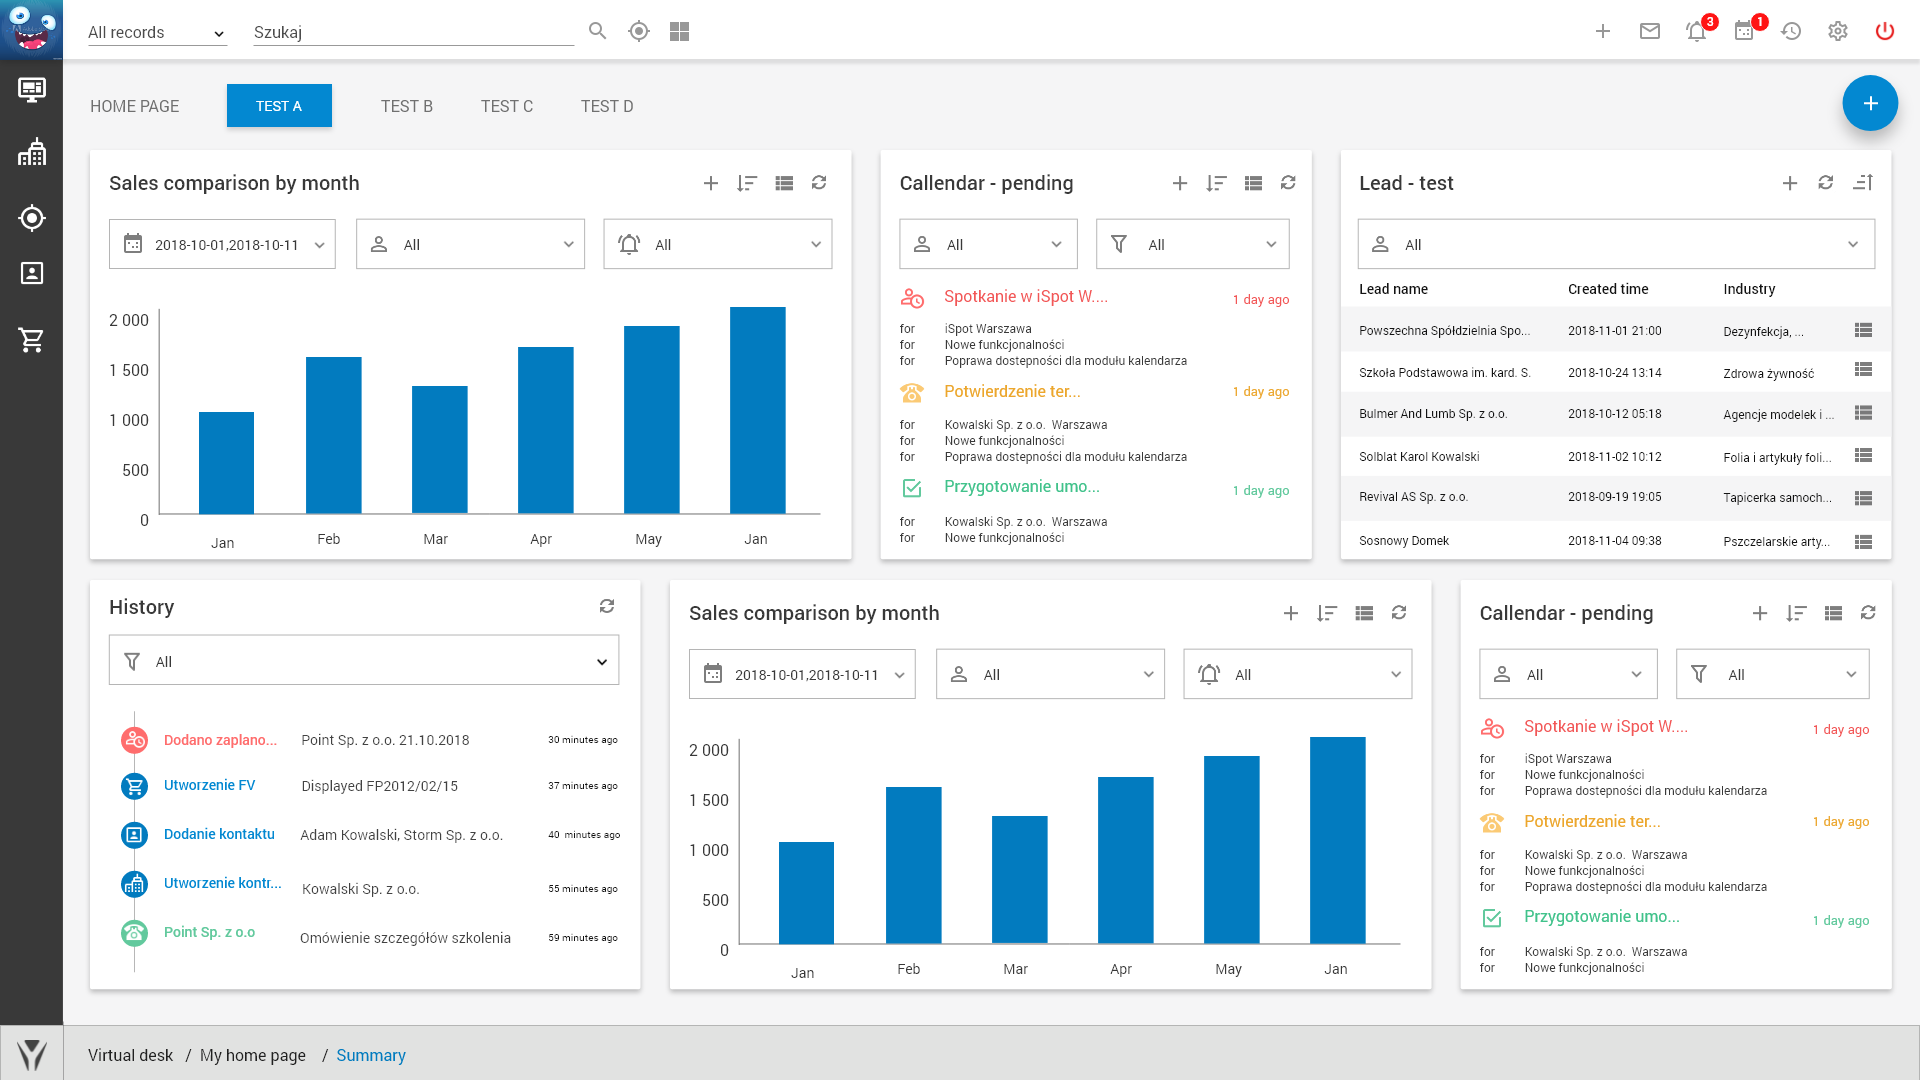Switch to the TEST B tab

[x=406, y=106]
